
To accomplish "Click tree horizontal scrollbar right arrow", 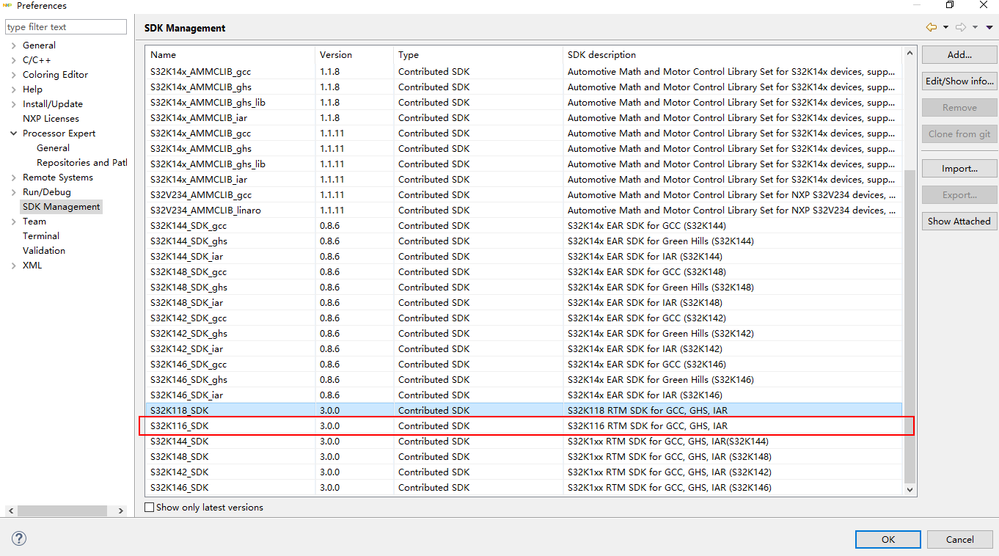I will click(121, 511).
